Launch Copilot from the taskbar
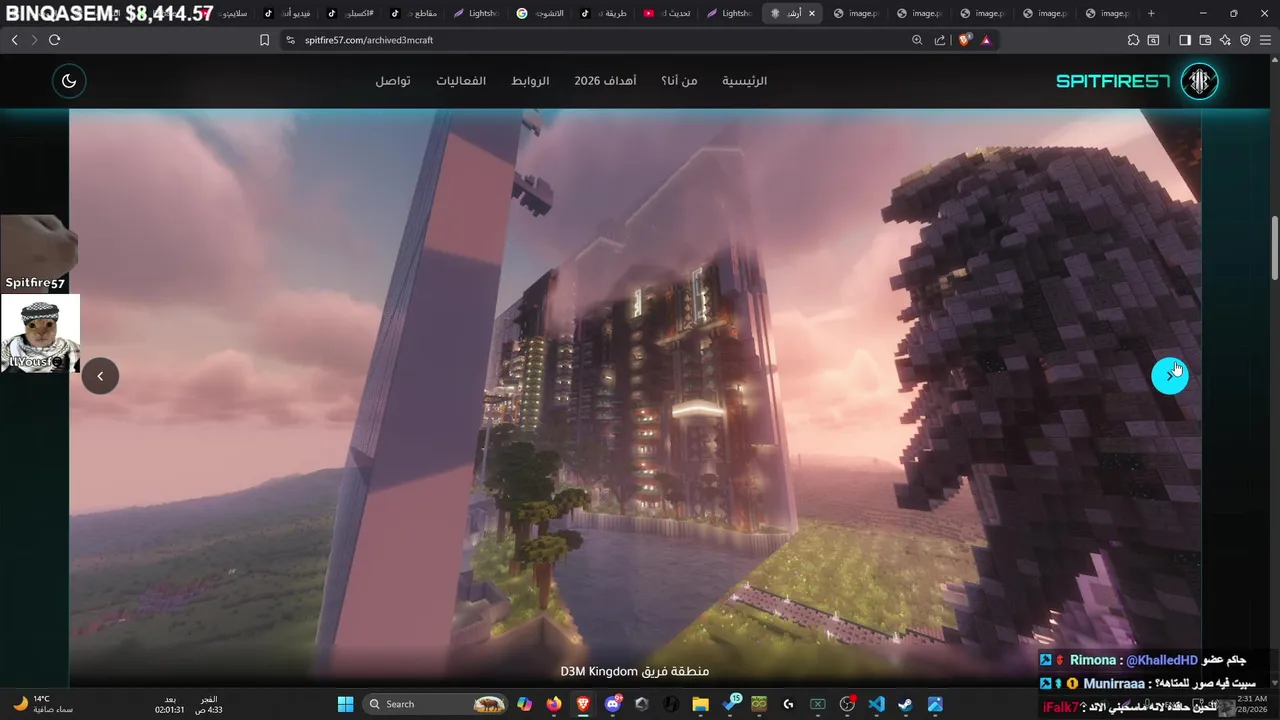1280x720 pixels. click(x=525, y=704)
